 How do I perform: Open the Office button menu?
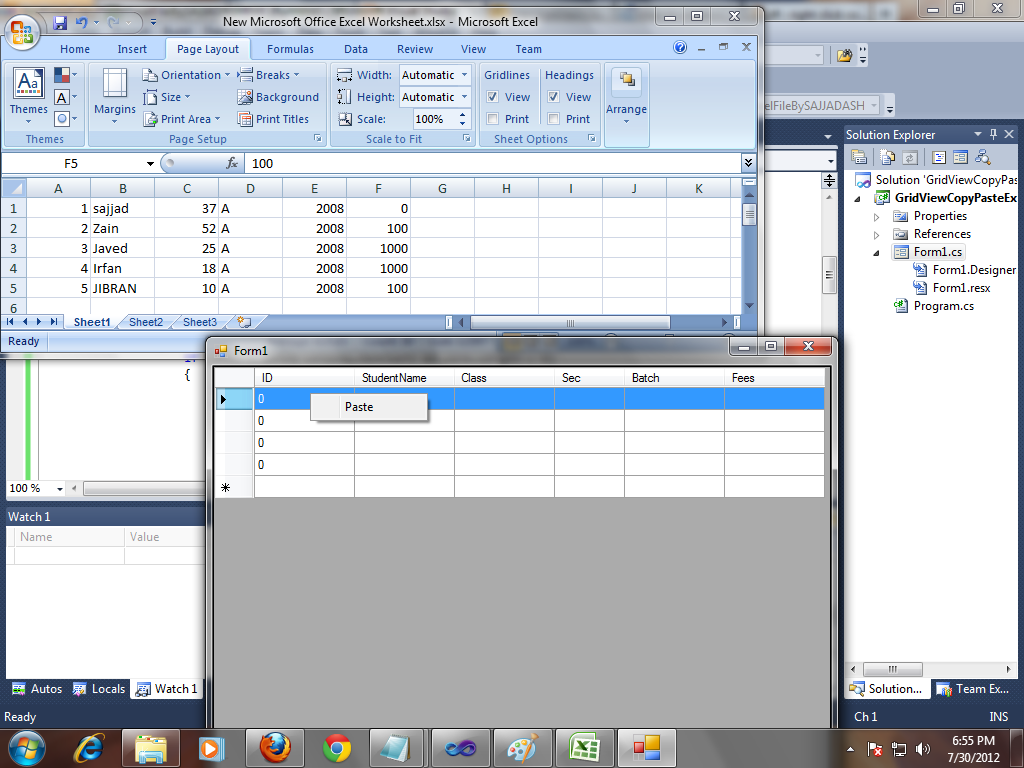[x=21, y=30]
